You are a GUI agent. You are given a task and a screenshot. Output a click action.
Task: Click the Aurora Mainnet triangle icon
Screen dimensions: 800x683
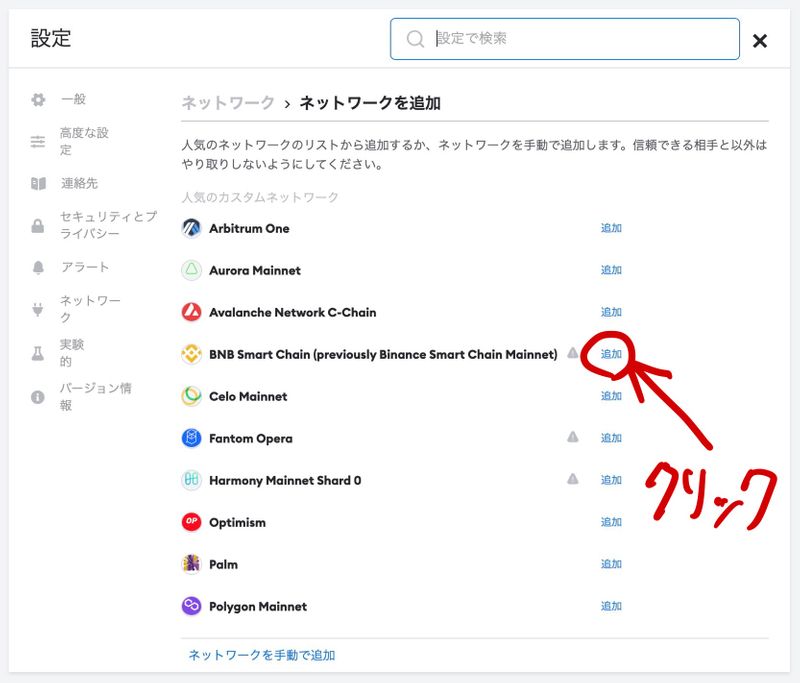point(191,270)
